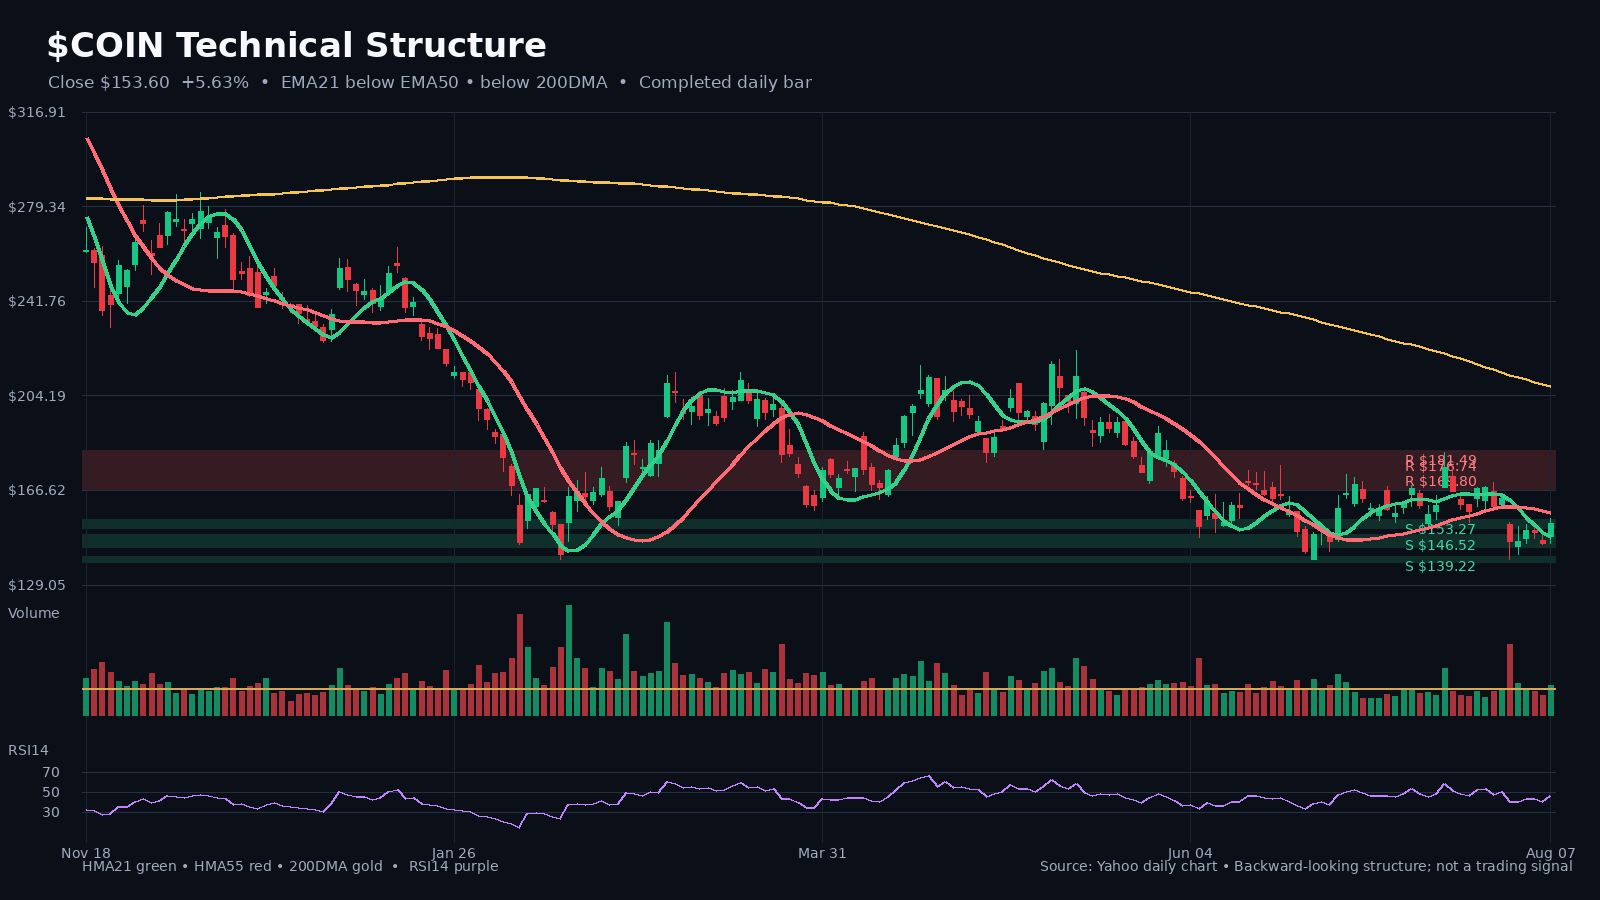Select the "Completed daily bar" label
Screen dimensions: 1600x900
tap(725, 83)
